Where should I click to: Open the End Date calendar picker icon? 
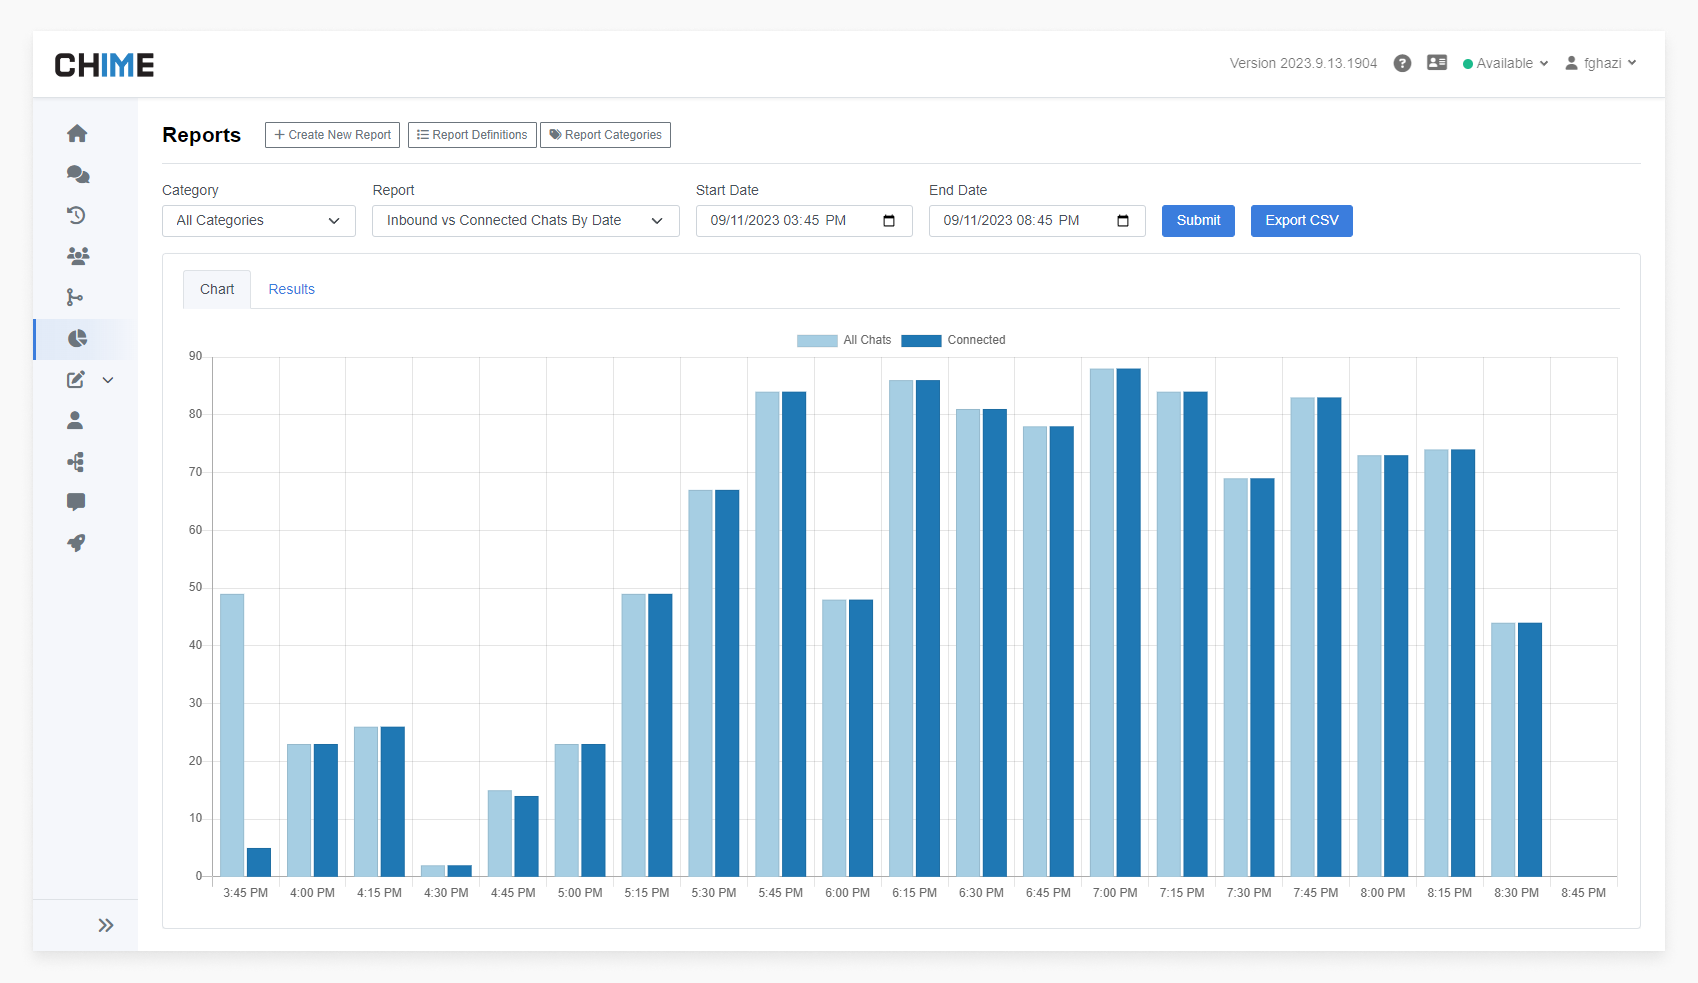pyautogui.click(x=1123, y=221)
